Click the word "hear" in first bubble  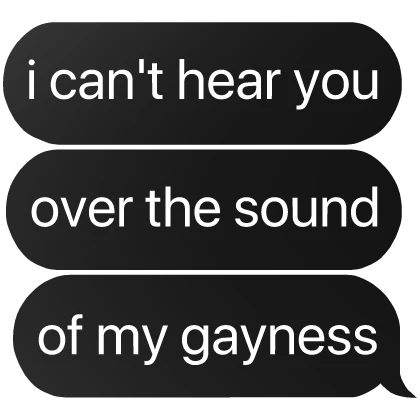point(228,80)
